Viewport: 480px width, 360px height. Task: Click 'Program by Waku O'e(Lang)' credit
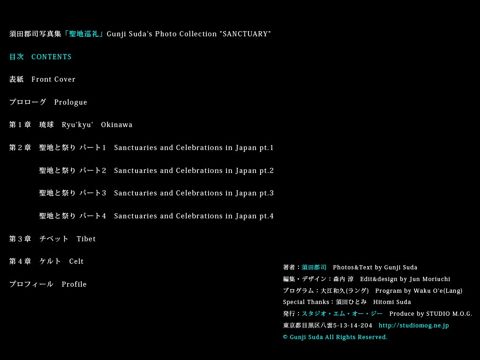tap(419, 291)
